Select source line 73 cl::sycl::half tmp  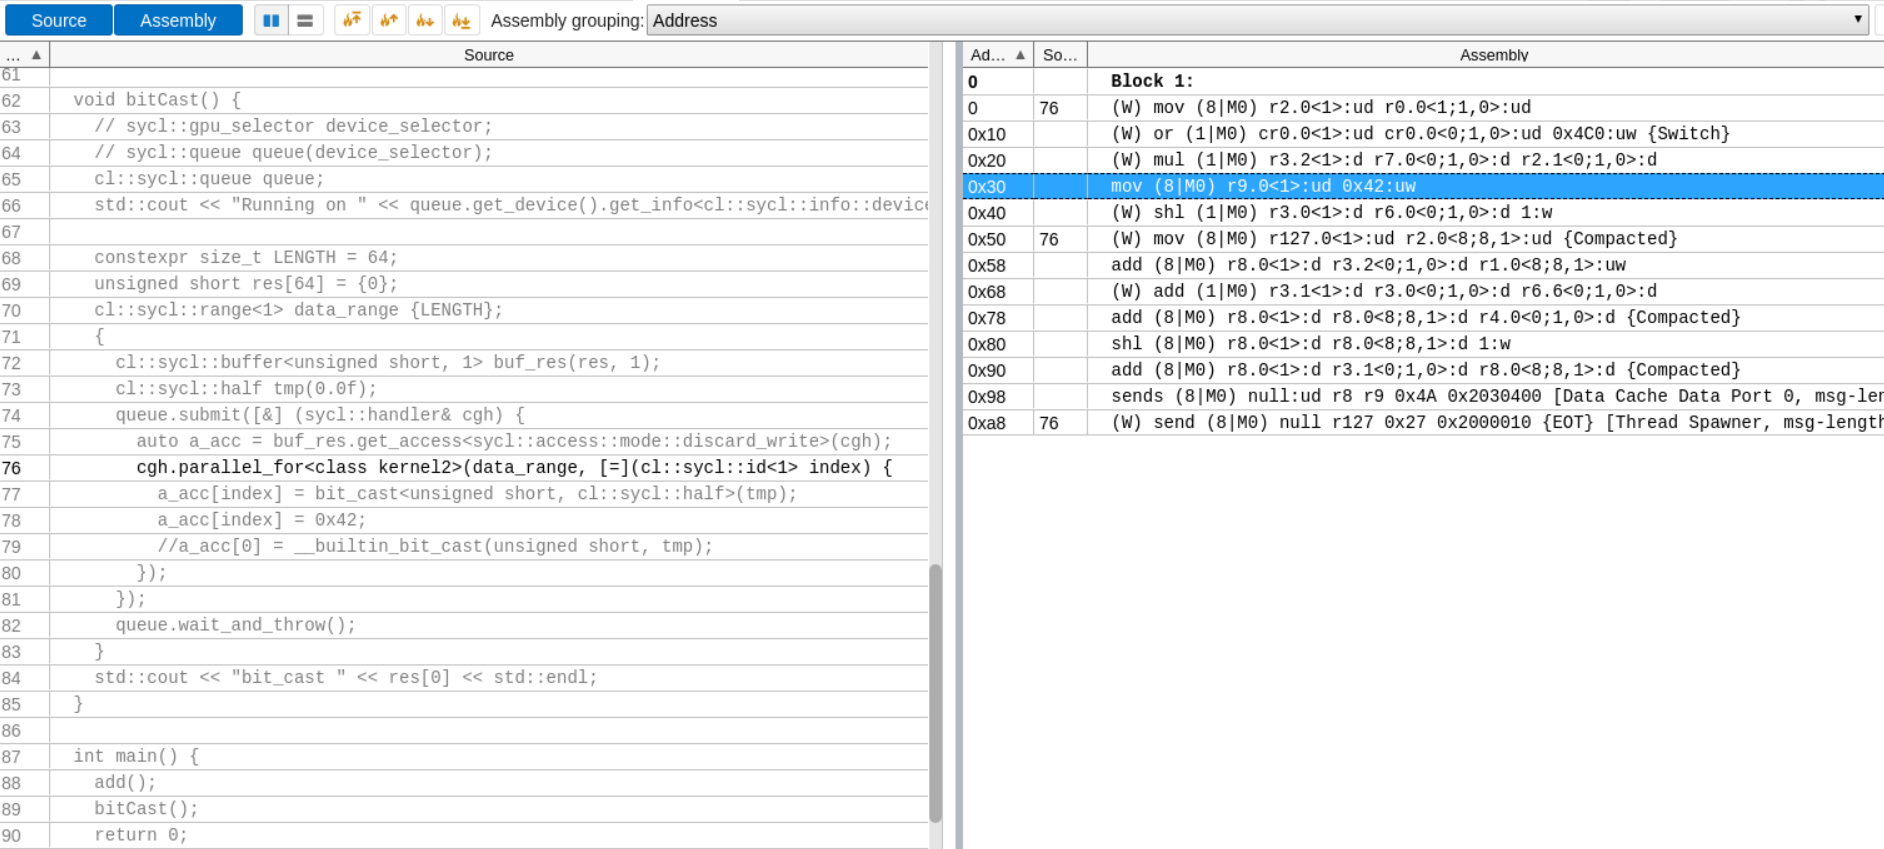click(x=464, y=389)
